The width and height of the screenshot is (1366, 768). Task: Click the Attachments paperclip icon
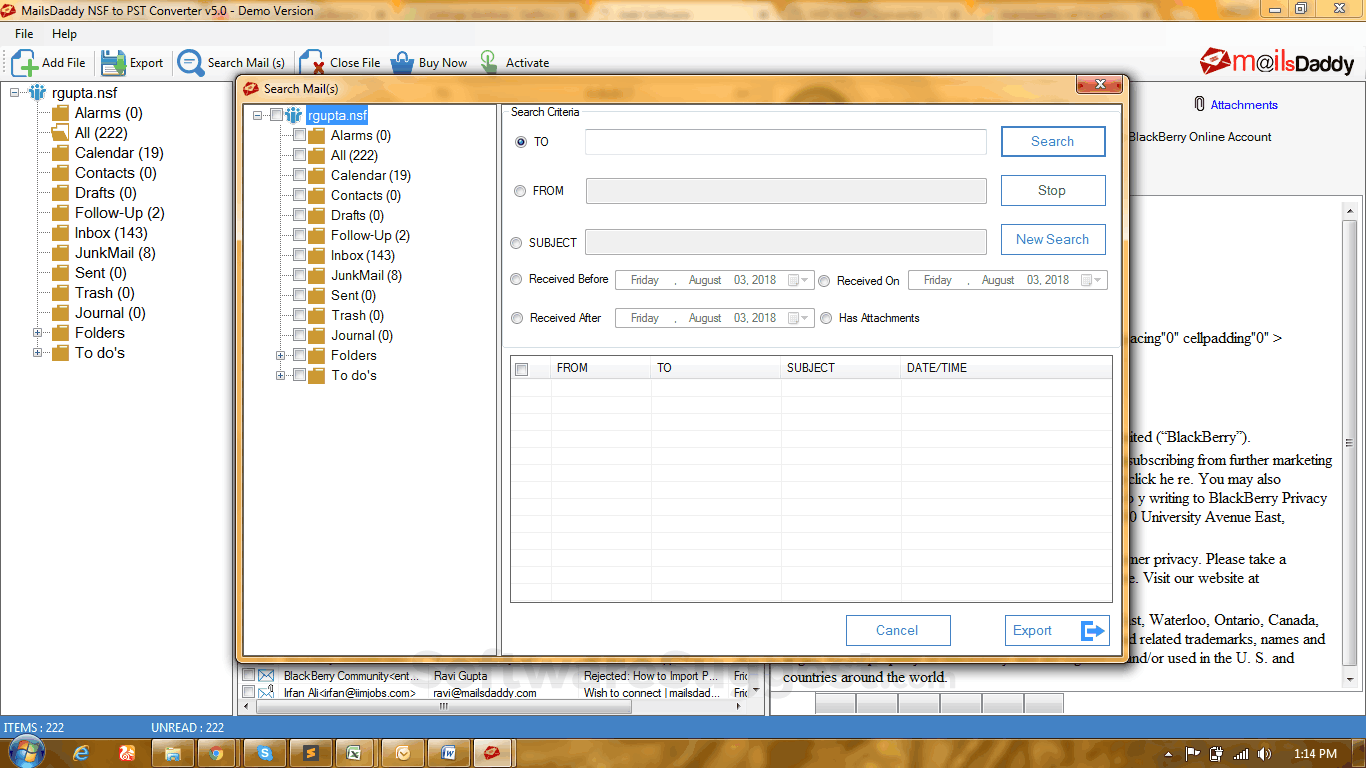(x=1200, y=104)
